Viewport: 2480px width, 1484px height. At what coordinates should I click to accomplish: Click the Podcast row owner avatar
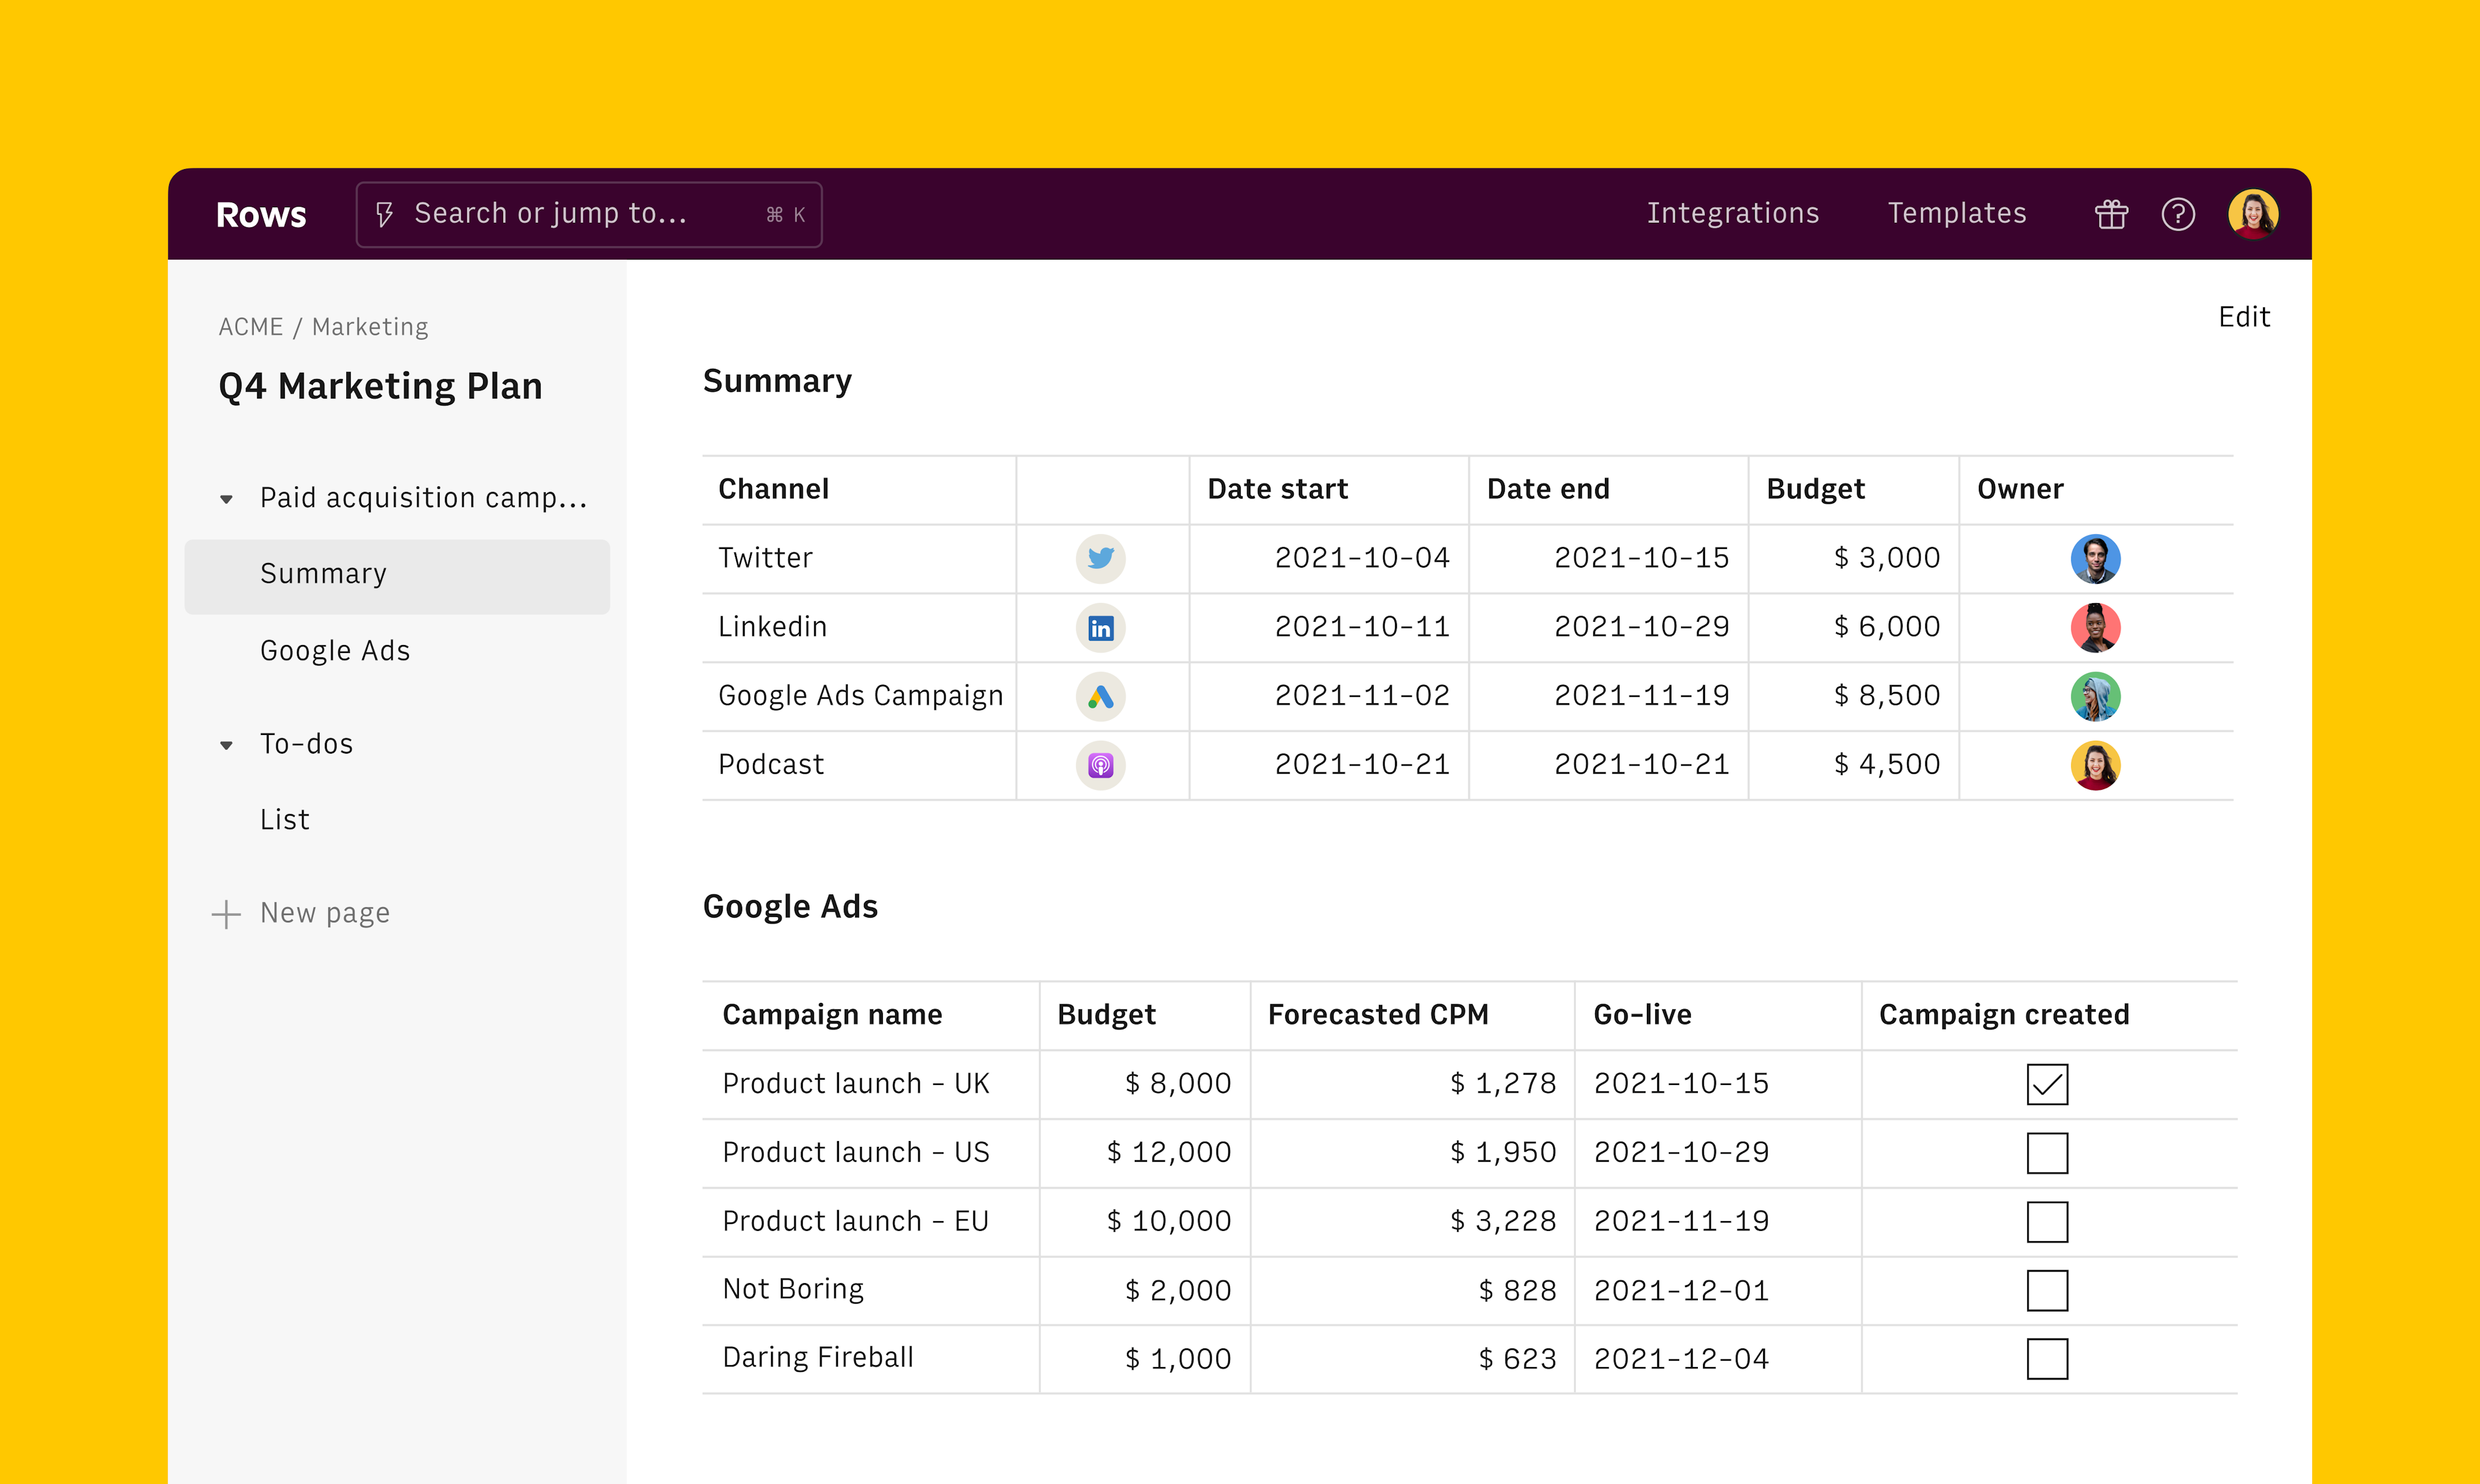click(2097, 765)
